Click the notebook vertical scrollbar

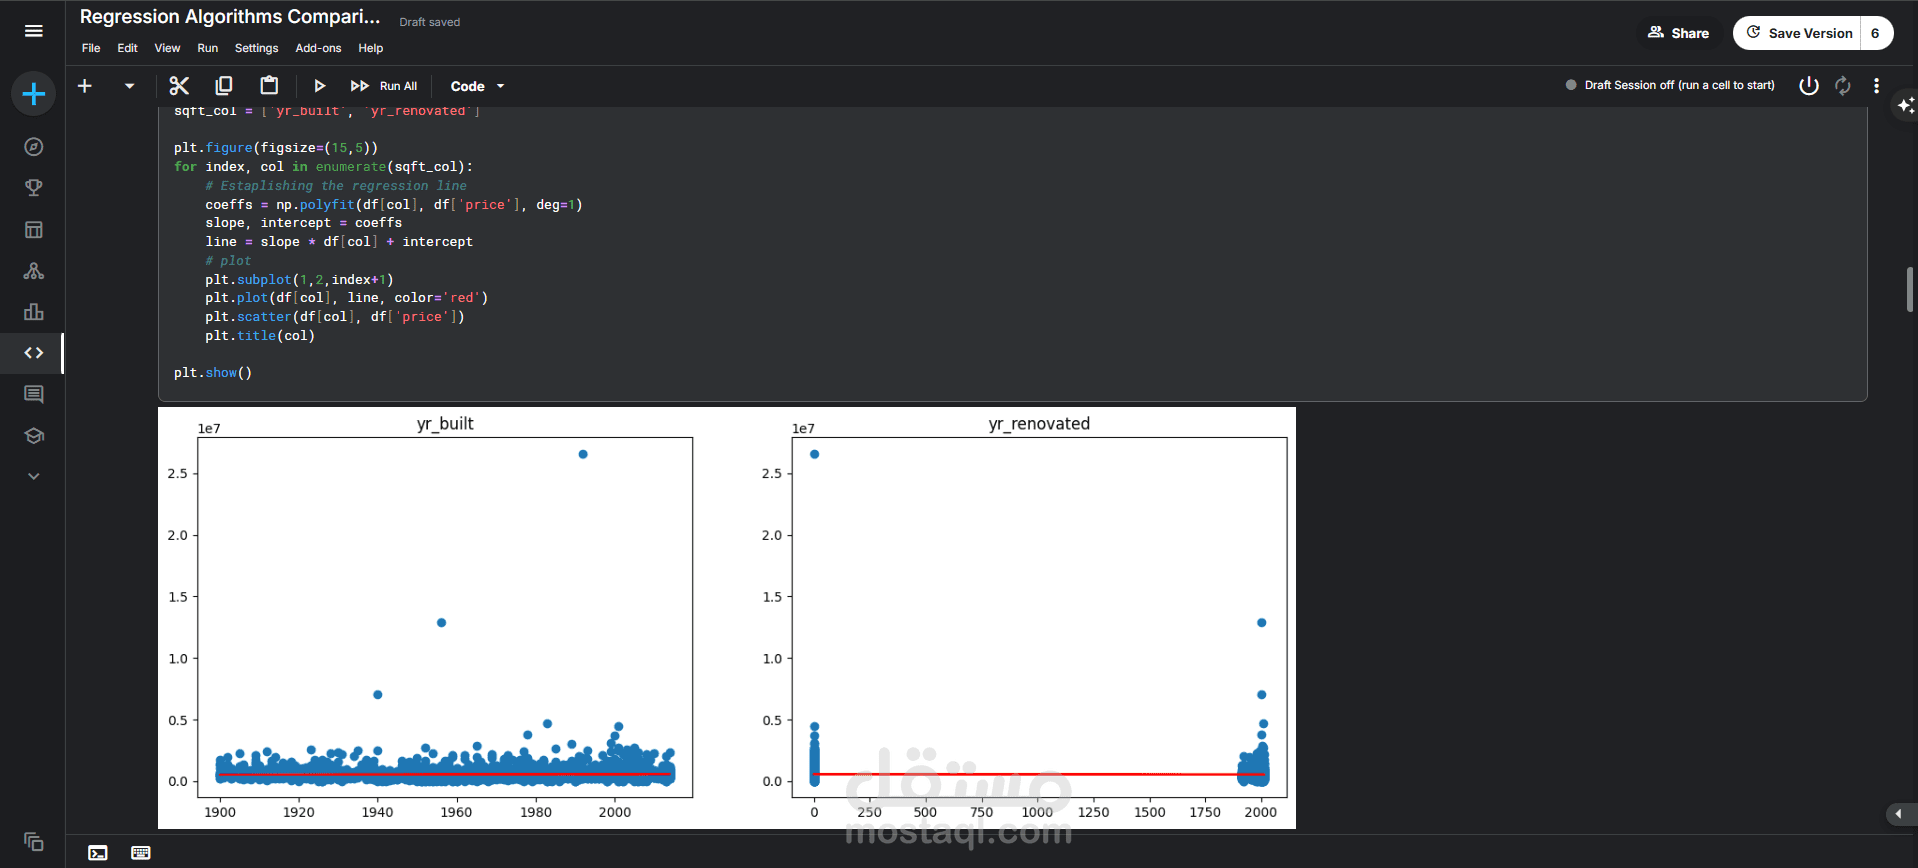tap(1910, 290)
